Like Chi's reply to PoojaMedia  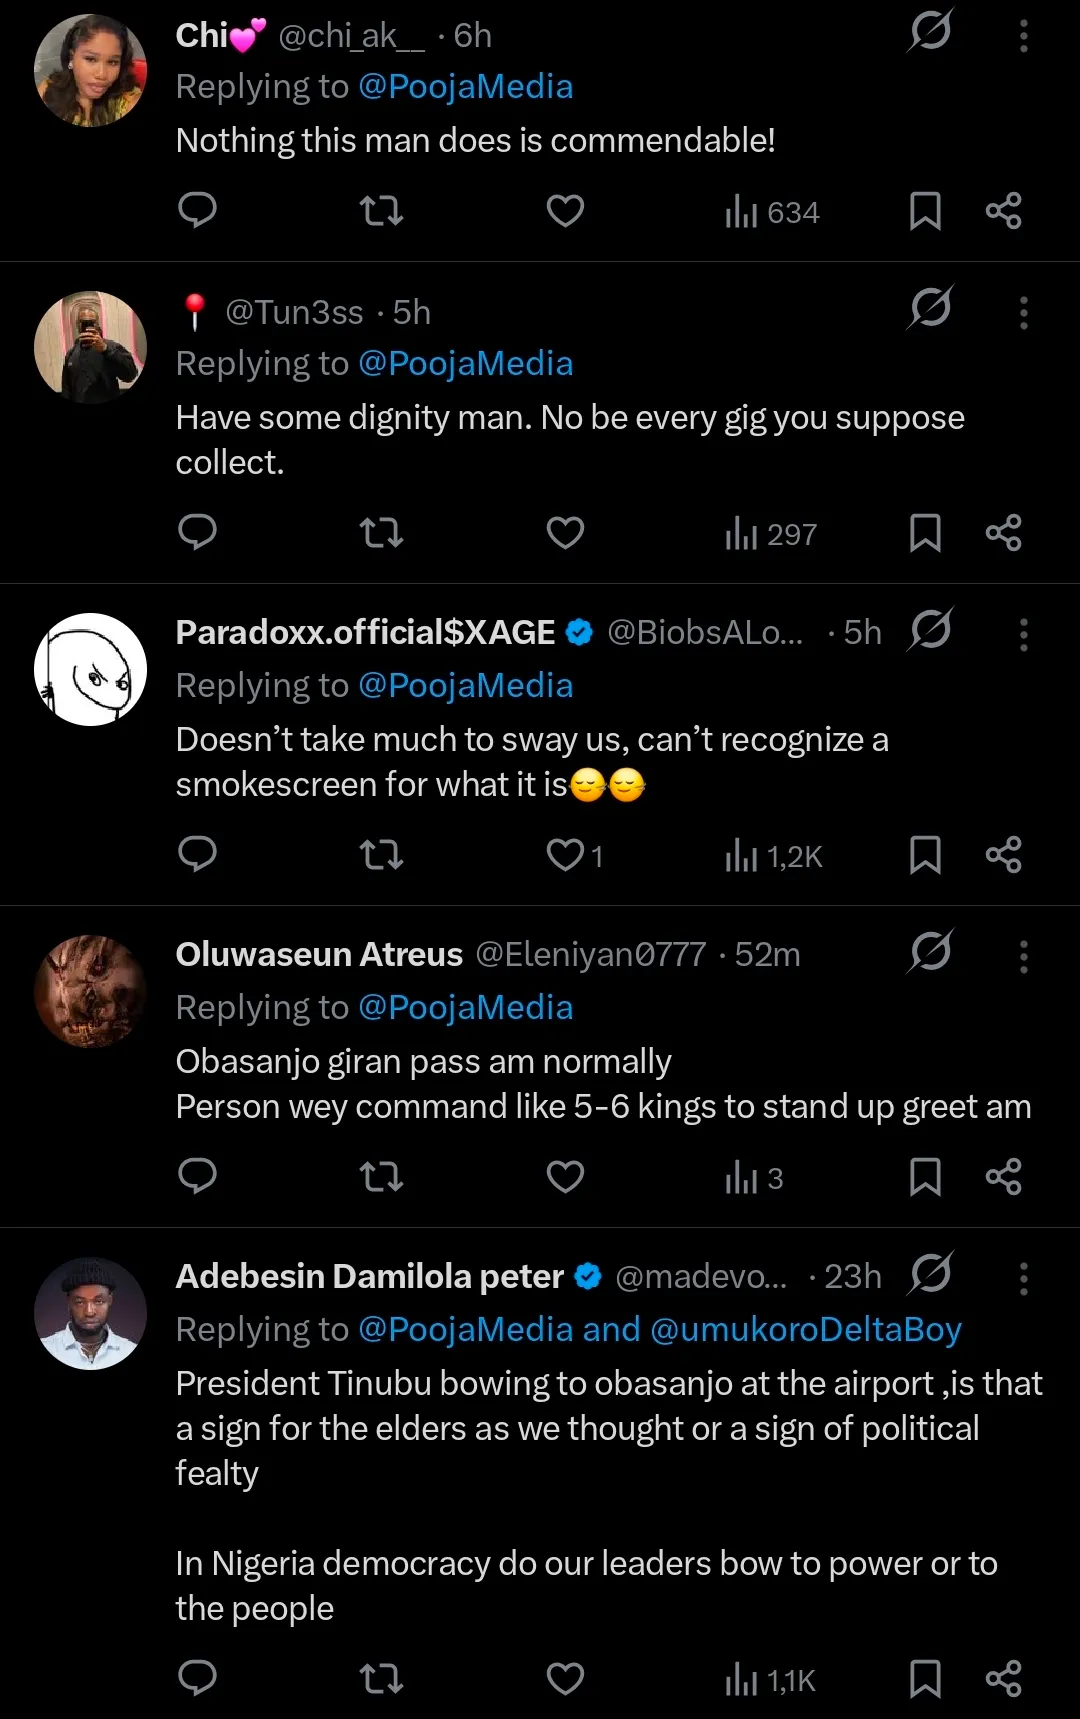click(565, 211)
